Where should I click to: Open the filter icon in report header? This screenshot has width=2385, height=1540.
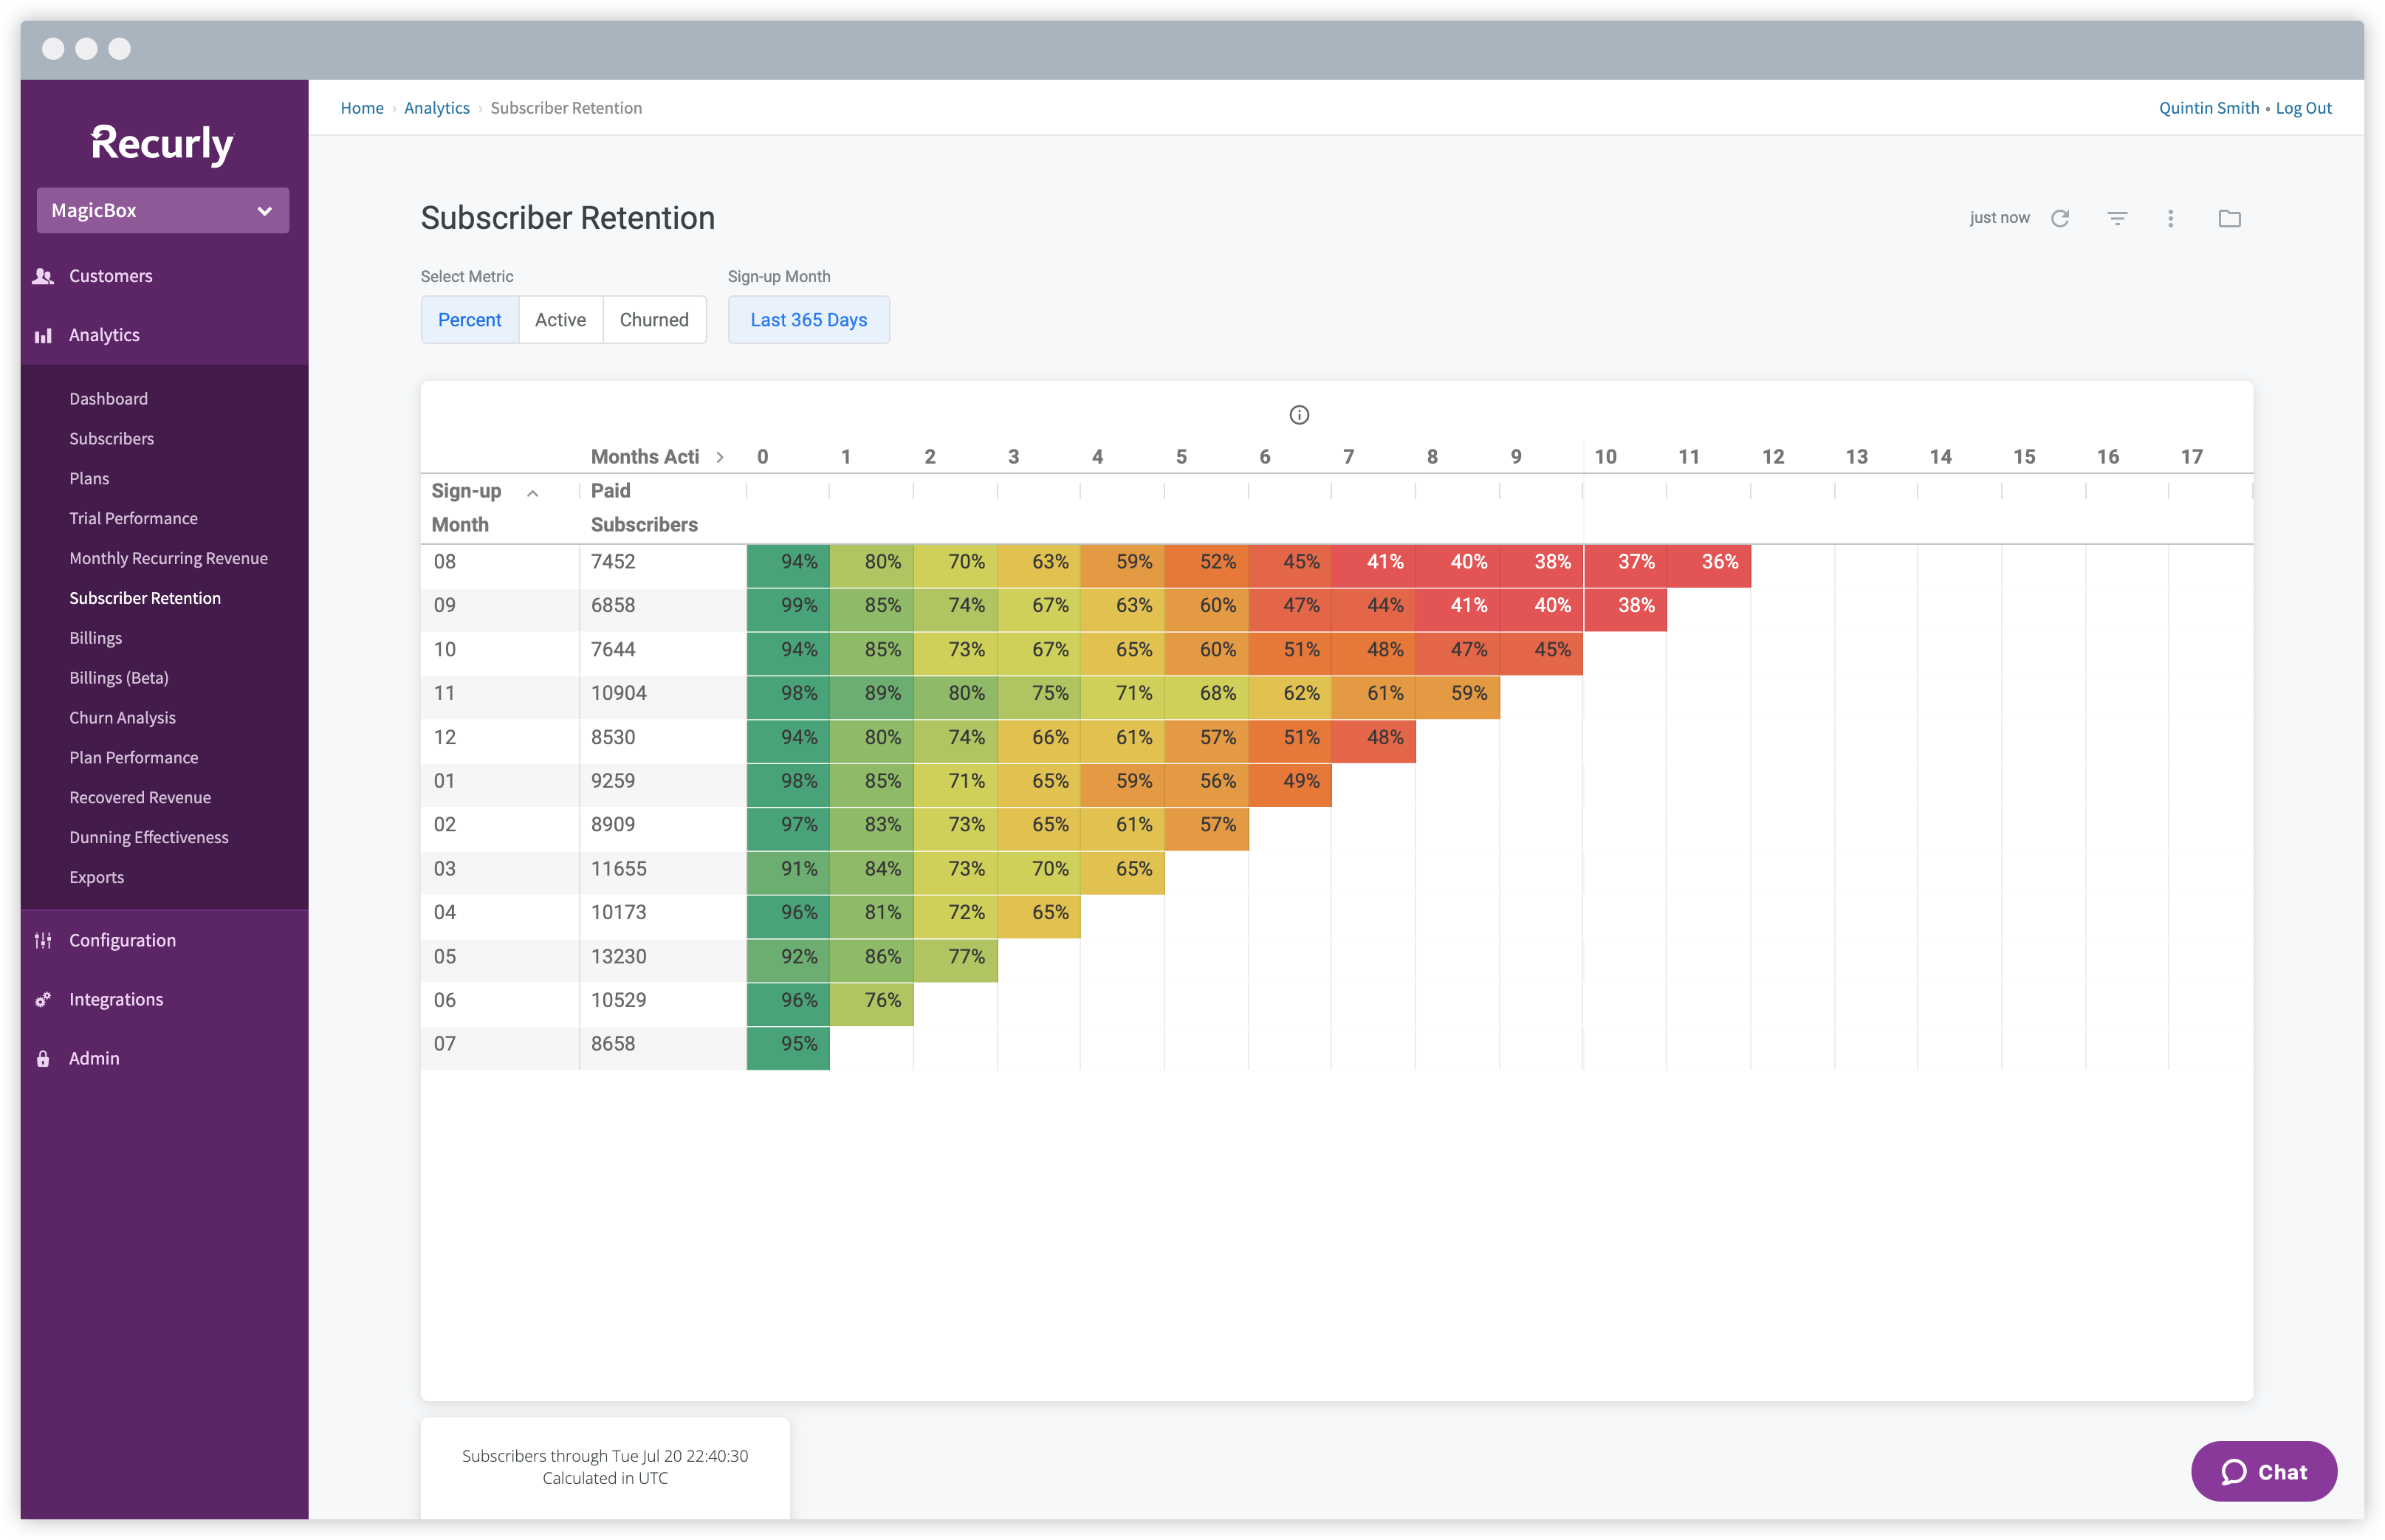[x=2117, y=218]
